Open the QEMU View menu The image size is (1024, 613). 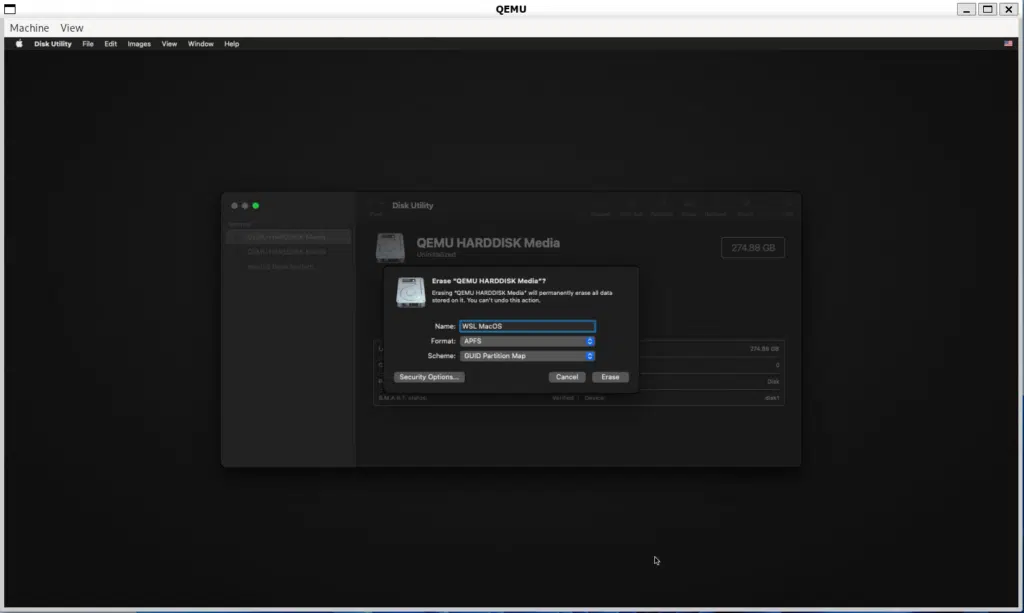point(72,28)
